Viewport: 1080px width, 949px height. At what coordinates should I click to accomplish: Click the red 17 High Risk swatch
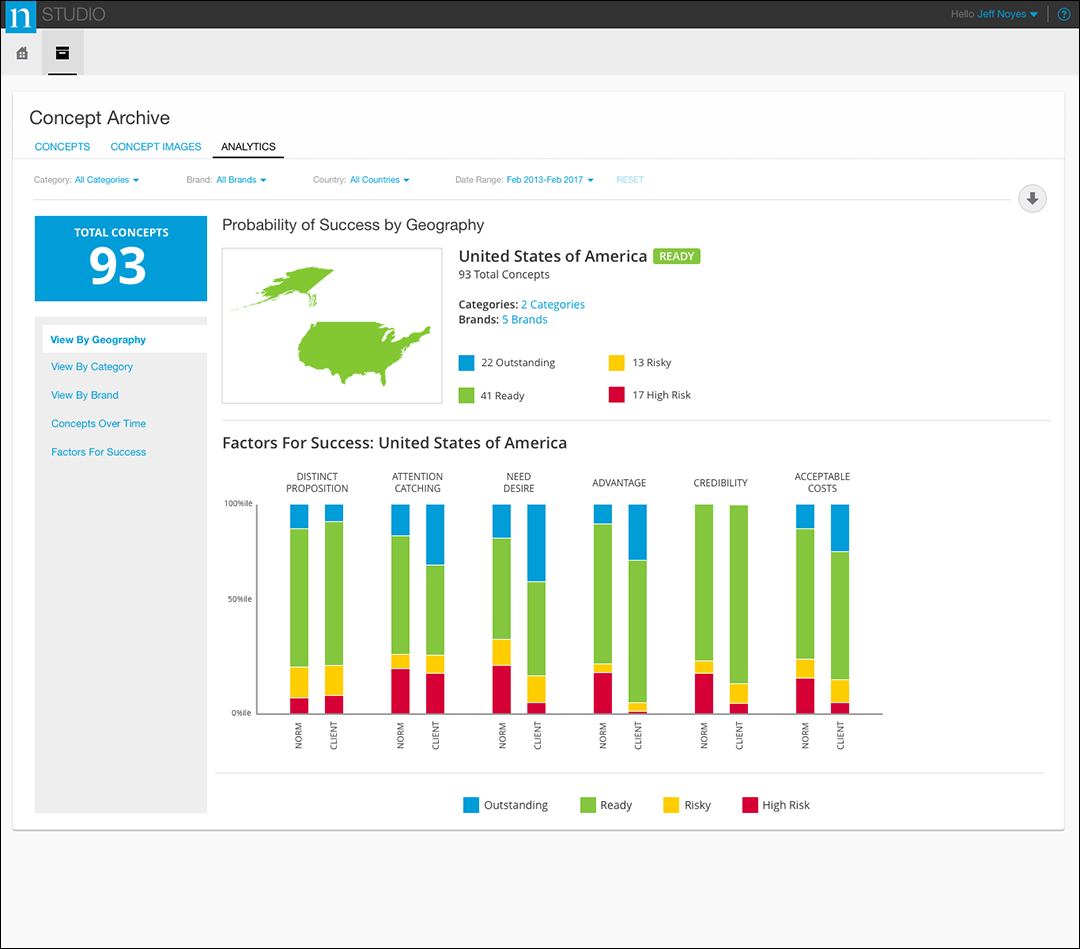(616, 395)
